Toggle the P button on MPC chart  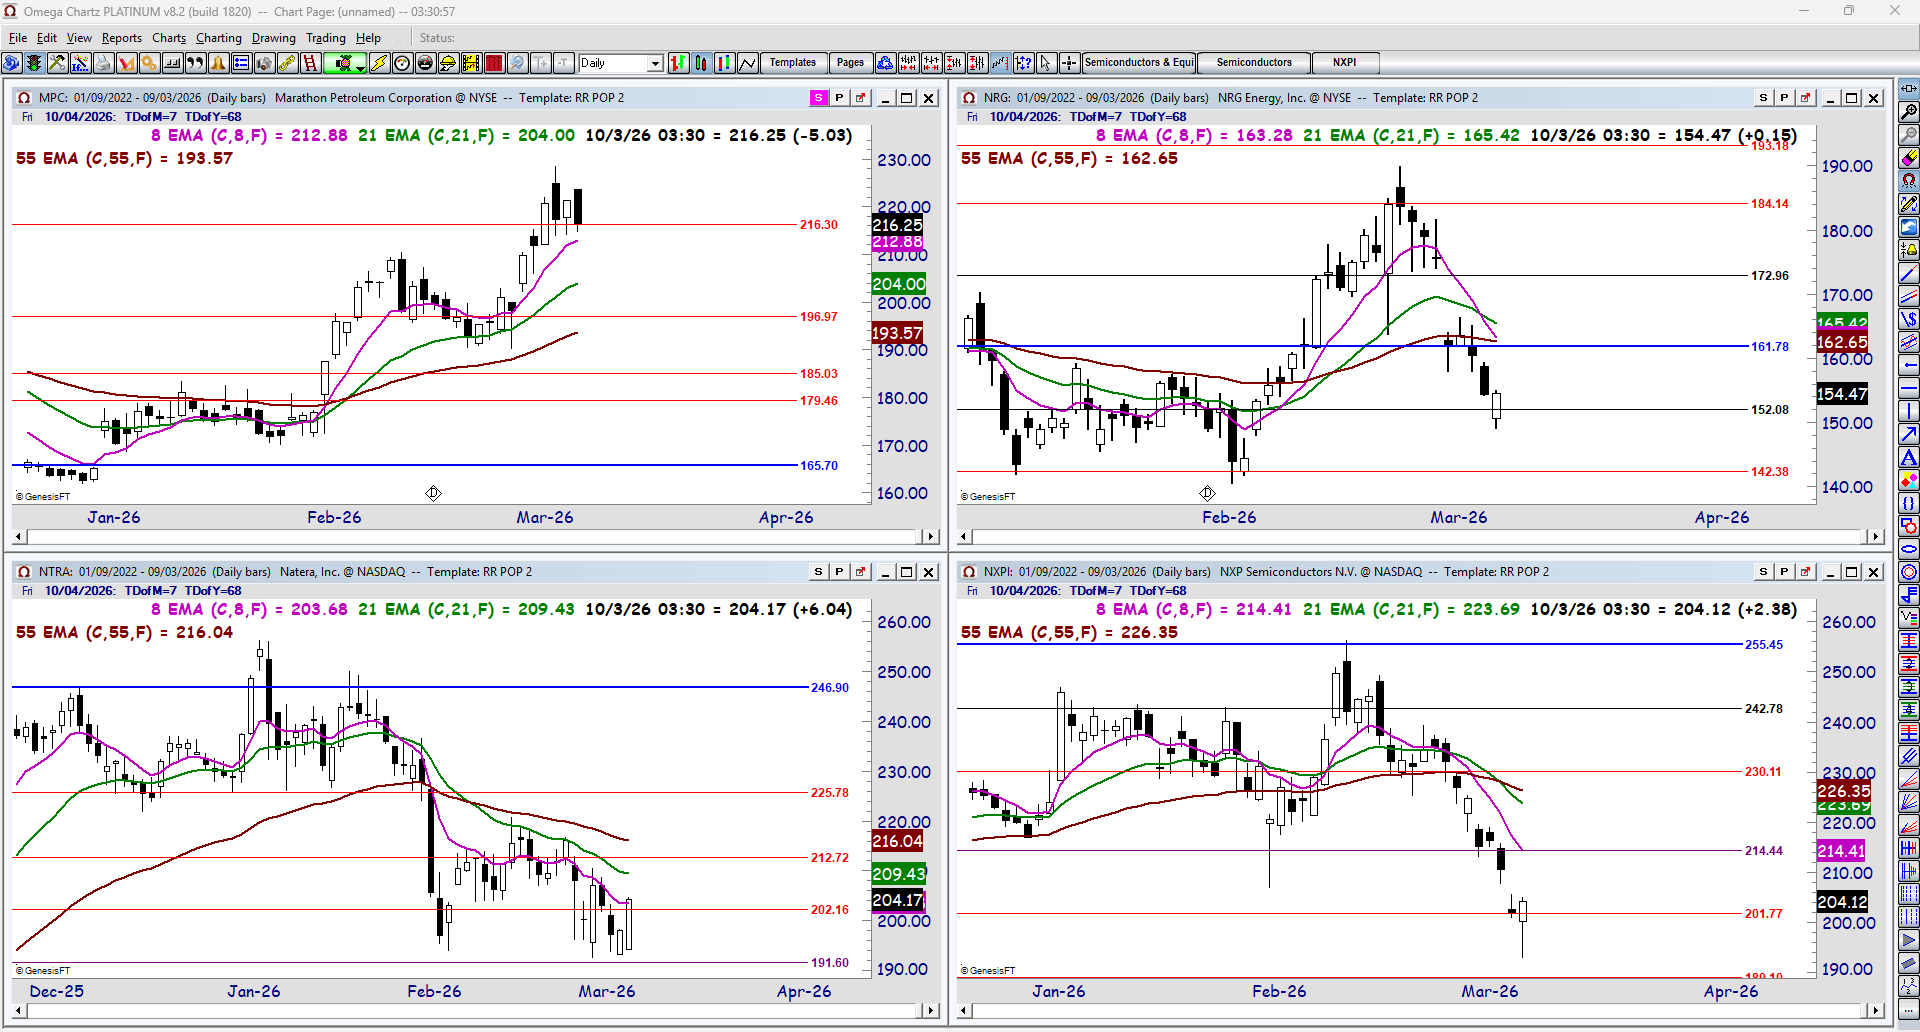[x=839, y=98]
